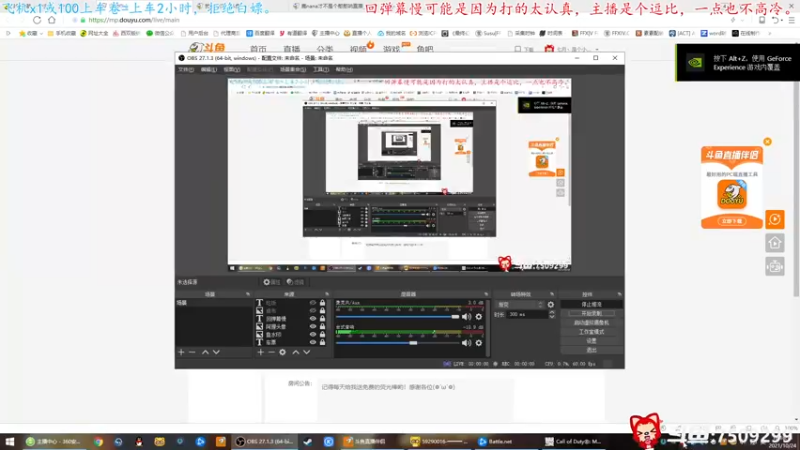
Task: Toggle visibility of the 阿狸头像 source
Action: [x=313, y=327]
